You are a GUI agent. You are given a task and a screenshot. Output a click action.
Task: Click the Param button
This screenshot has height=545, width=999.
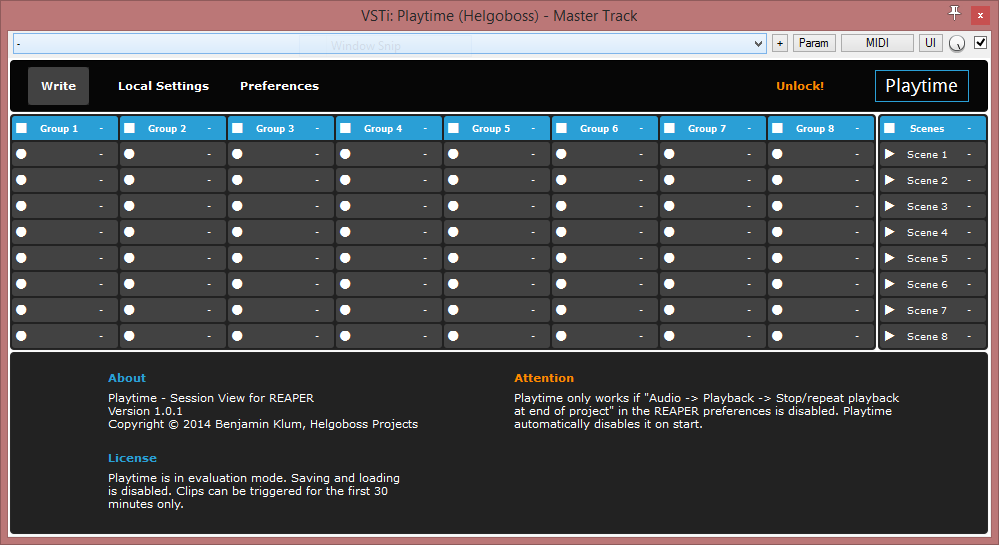coord(814,43)
